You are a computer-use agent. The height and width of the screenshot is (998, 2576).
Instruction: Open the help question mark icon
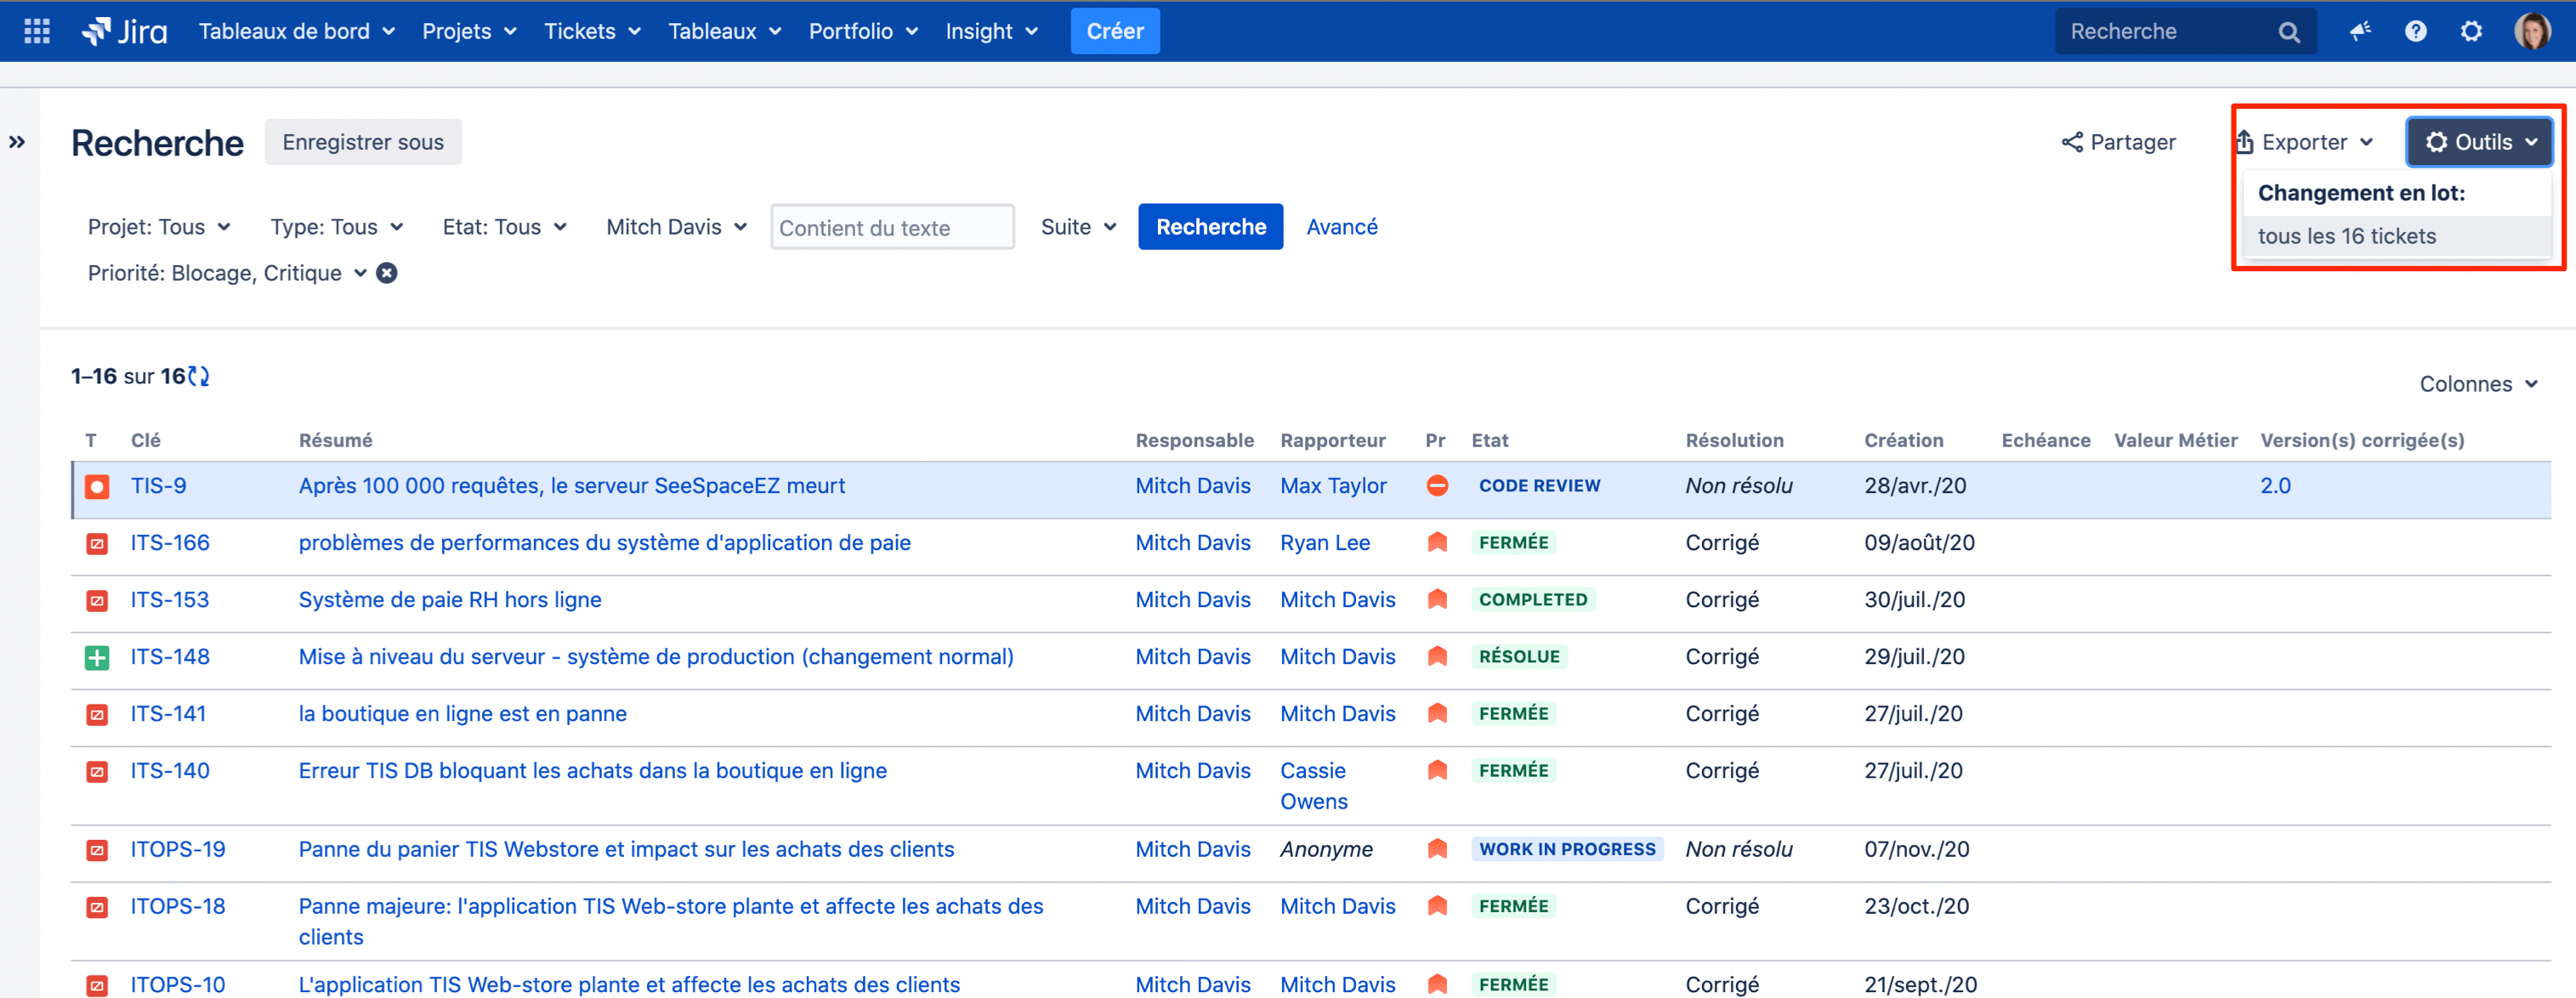click(x=2415, y=31)
